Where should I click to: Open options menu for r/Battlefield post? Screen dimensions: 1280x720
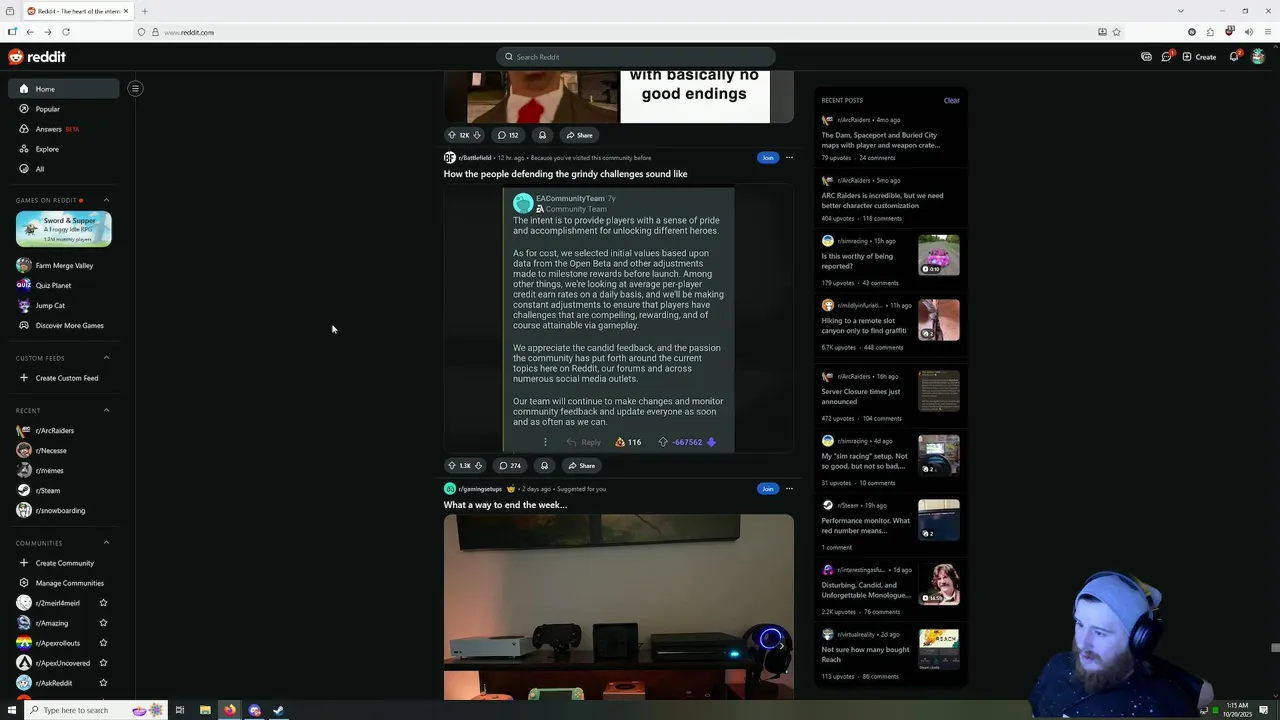point(789,157)
